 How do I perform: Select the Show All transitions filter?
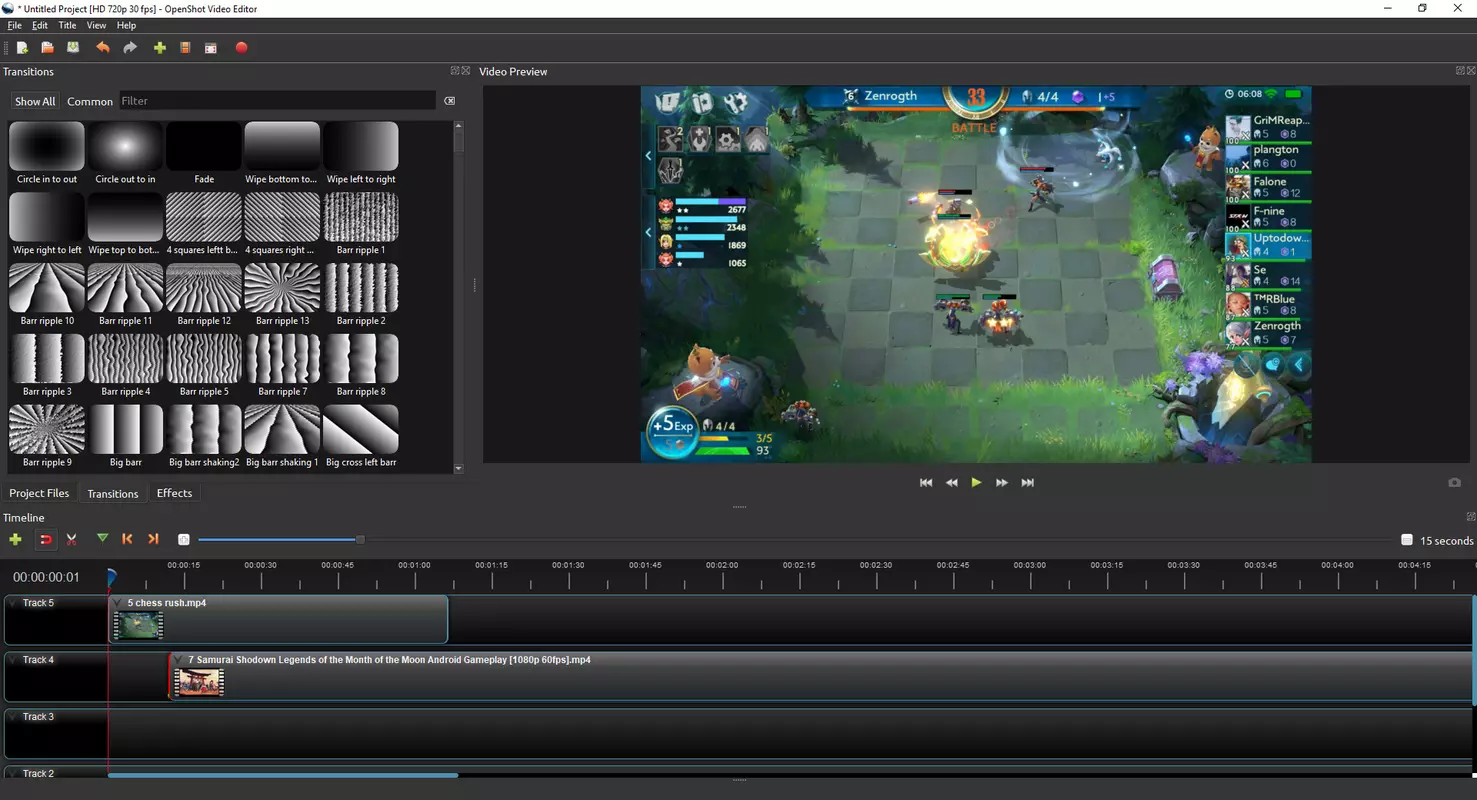coord(35,101)
